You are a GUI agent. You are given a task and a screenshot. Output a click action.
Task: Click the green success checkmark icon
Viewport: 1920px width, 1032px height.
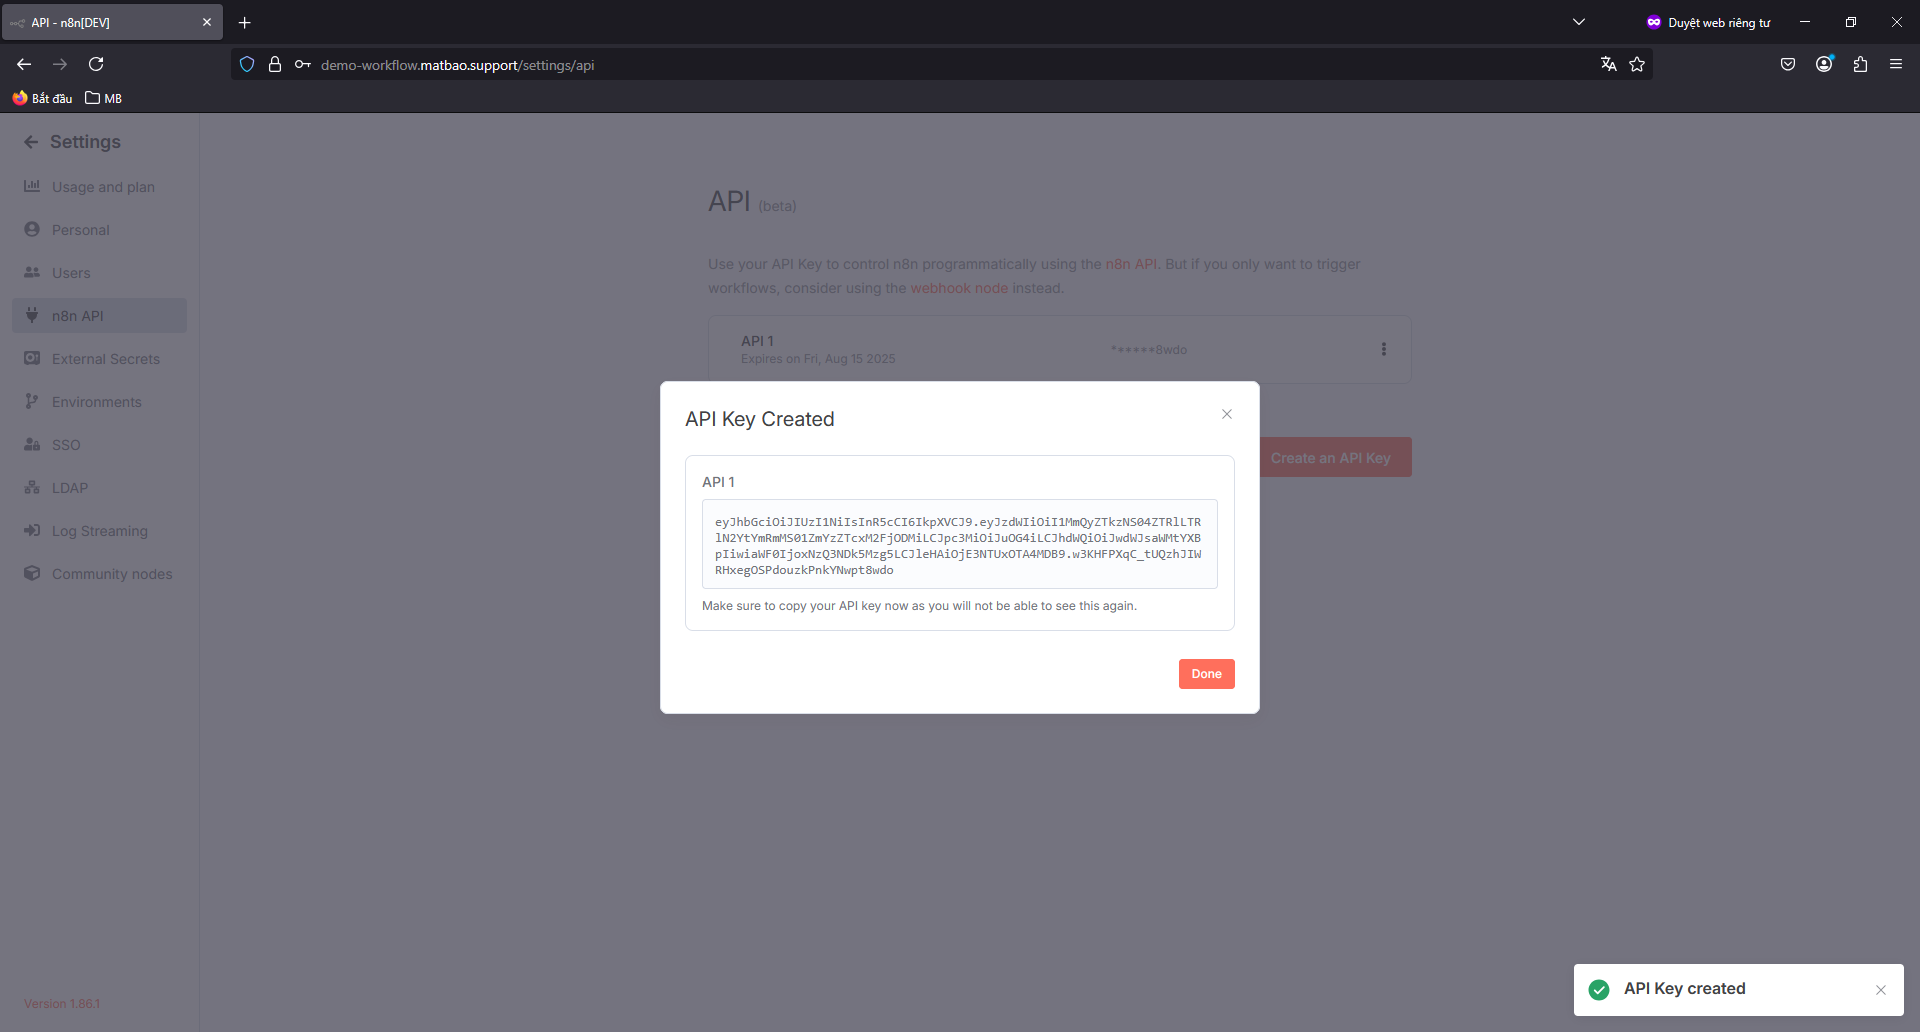click(x=1599, y=989)
